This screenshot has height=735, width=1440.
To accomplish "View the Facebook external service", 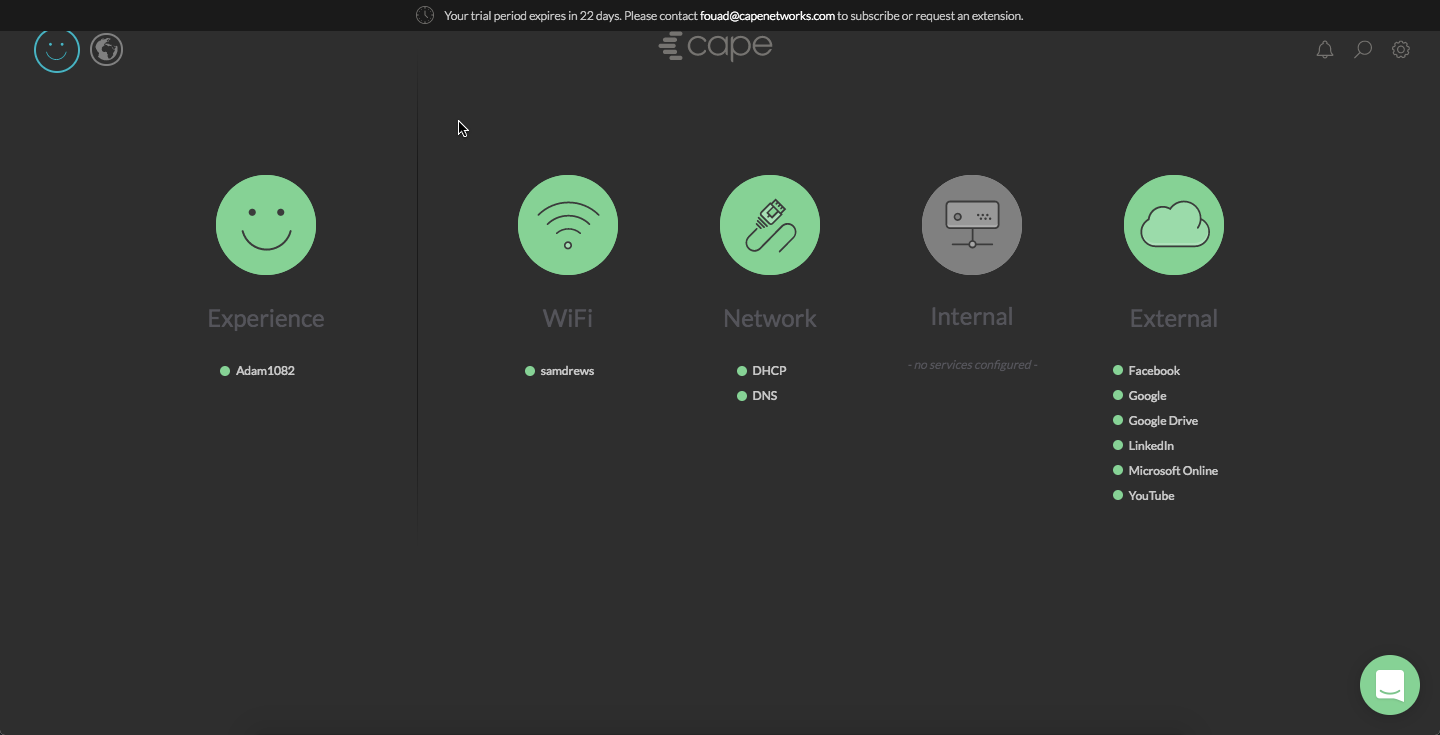I will pyautogui.click(x=1154, y=371).
